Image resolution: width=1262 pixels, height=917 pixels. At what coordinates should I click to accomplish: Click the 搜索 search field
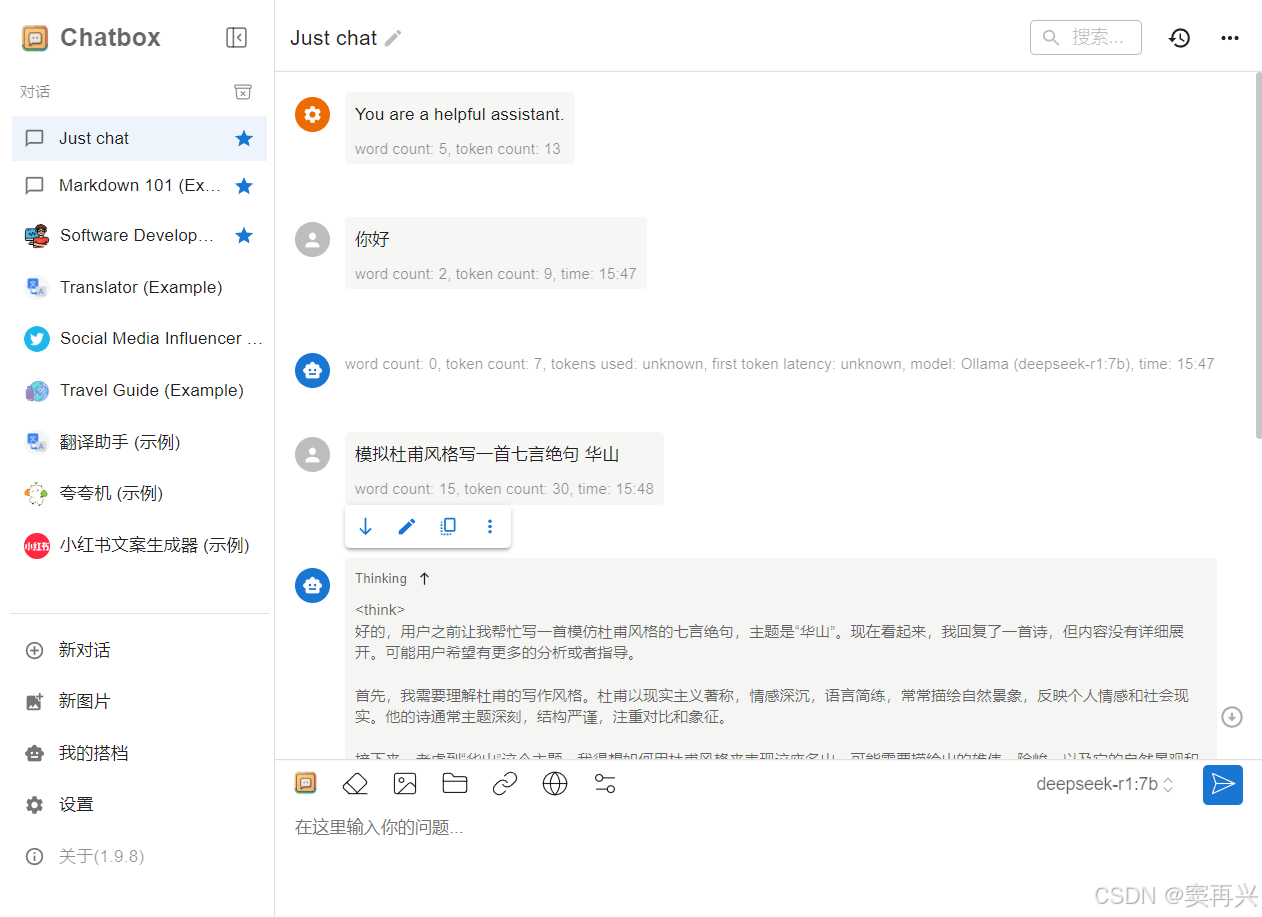(x=1086, y=37)
